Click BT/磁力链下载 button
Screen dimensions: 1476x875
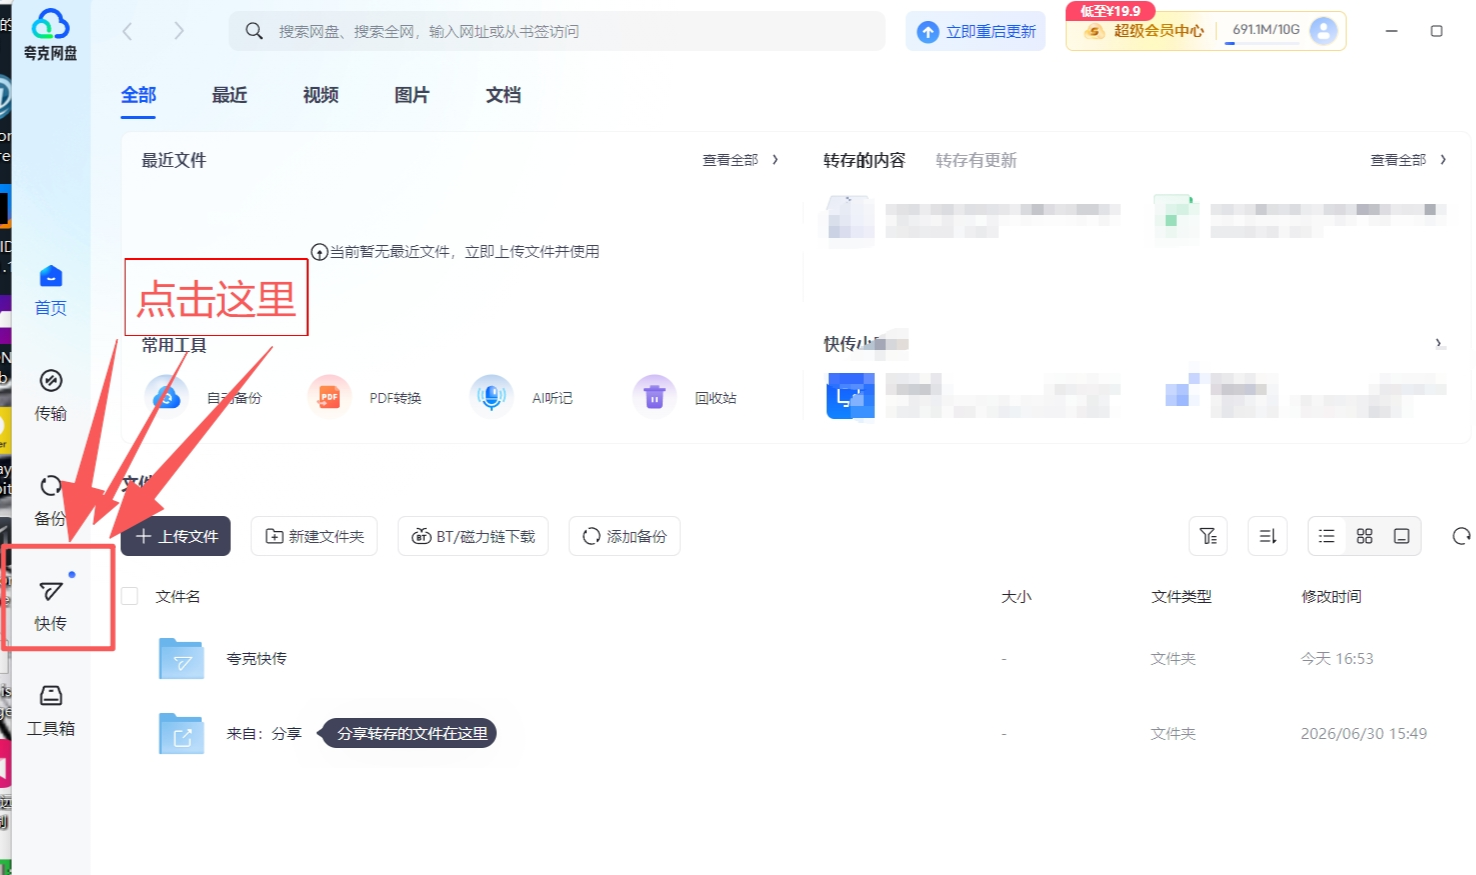click(x=473, y=536)
